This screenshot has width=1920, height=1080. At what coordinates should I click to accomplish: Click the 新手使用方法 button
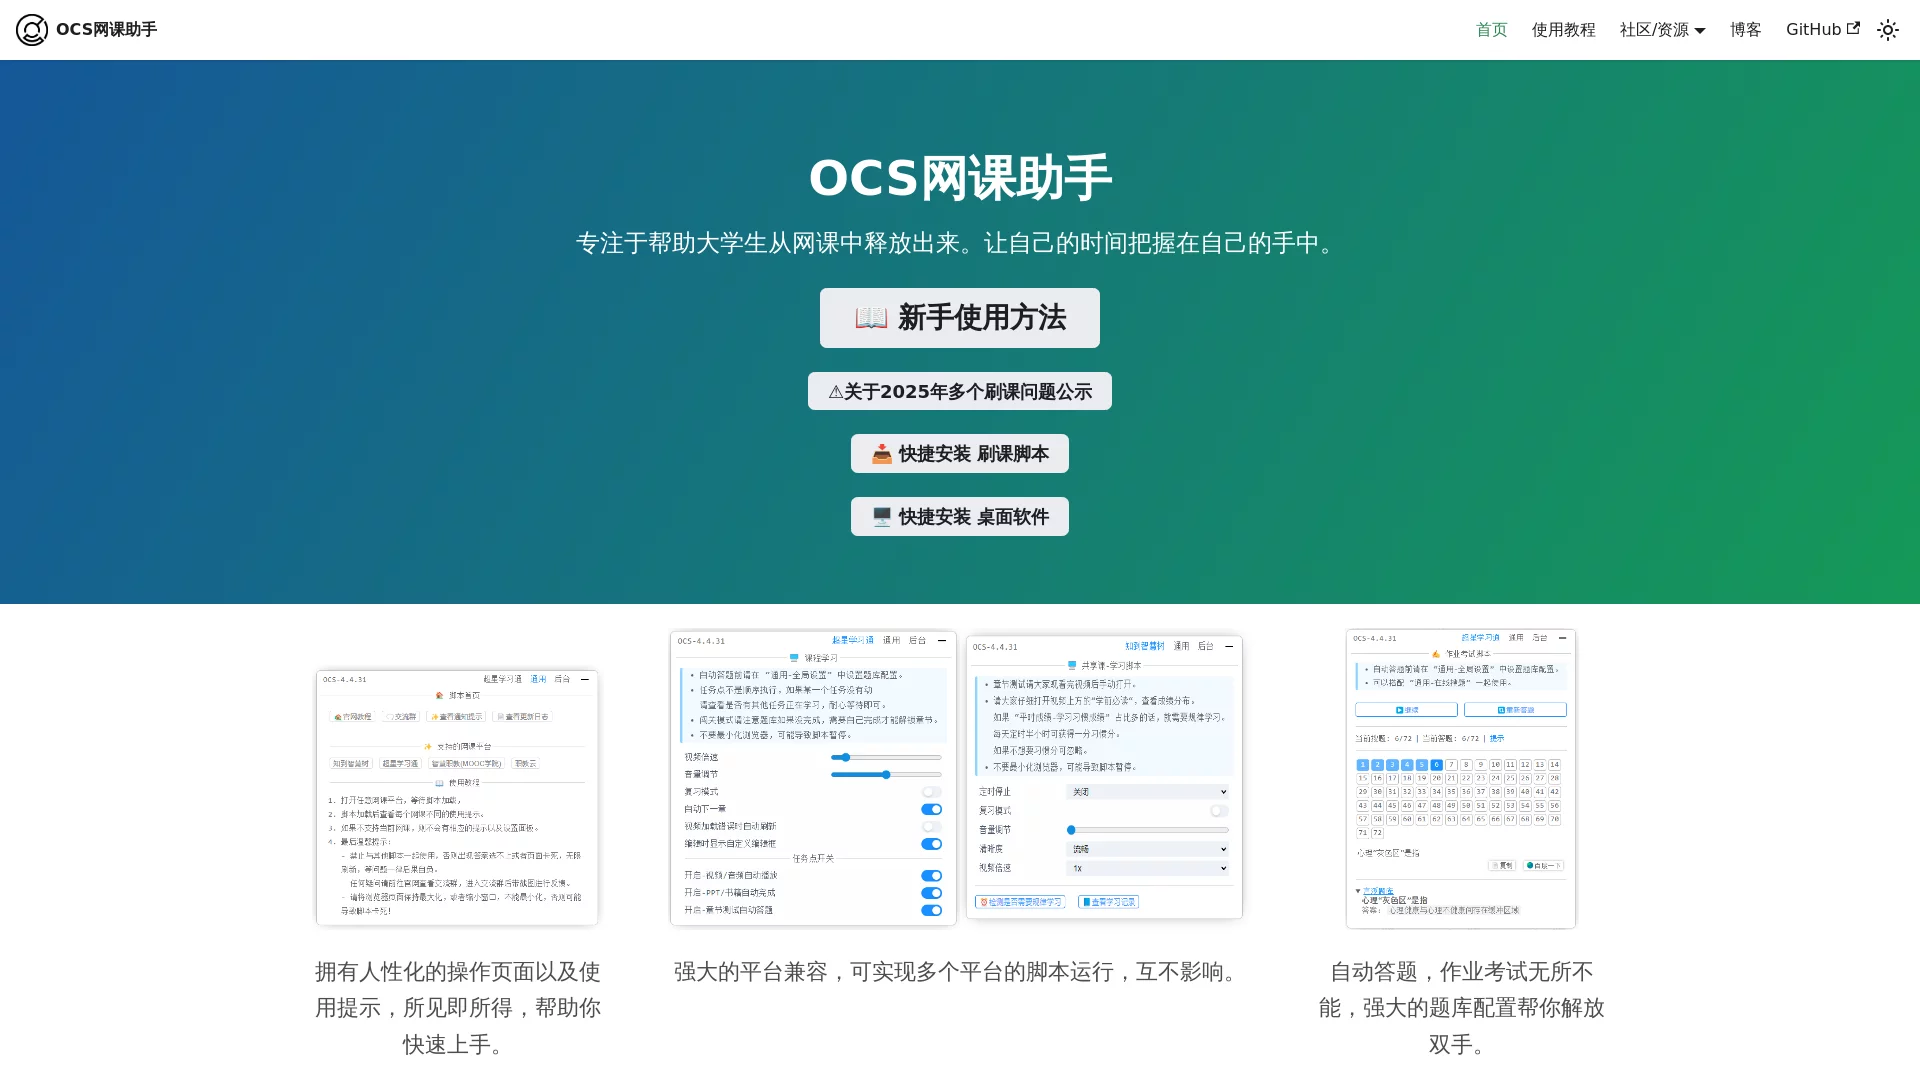coord(959,317)
